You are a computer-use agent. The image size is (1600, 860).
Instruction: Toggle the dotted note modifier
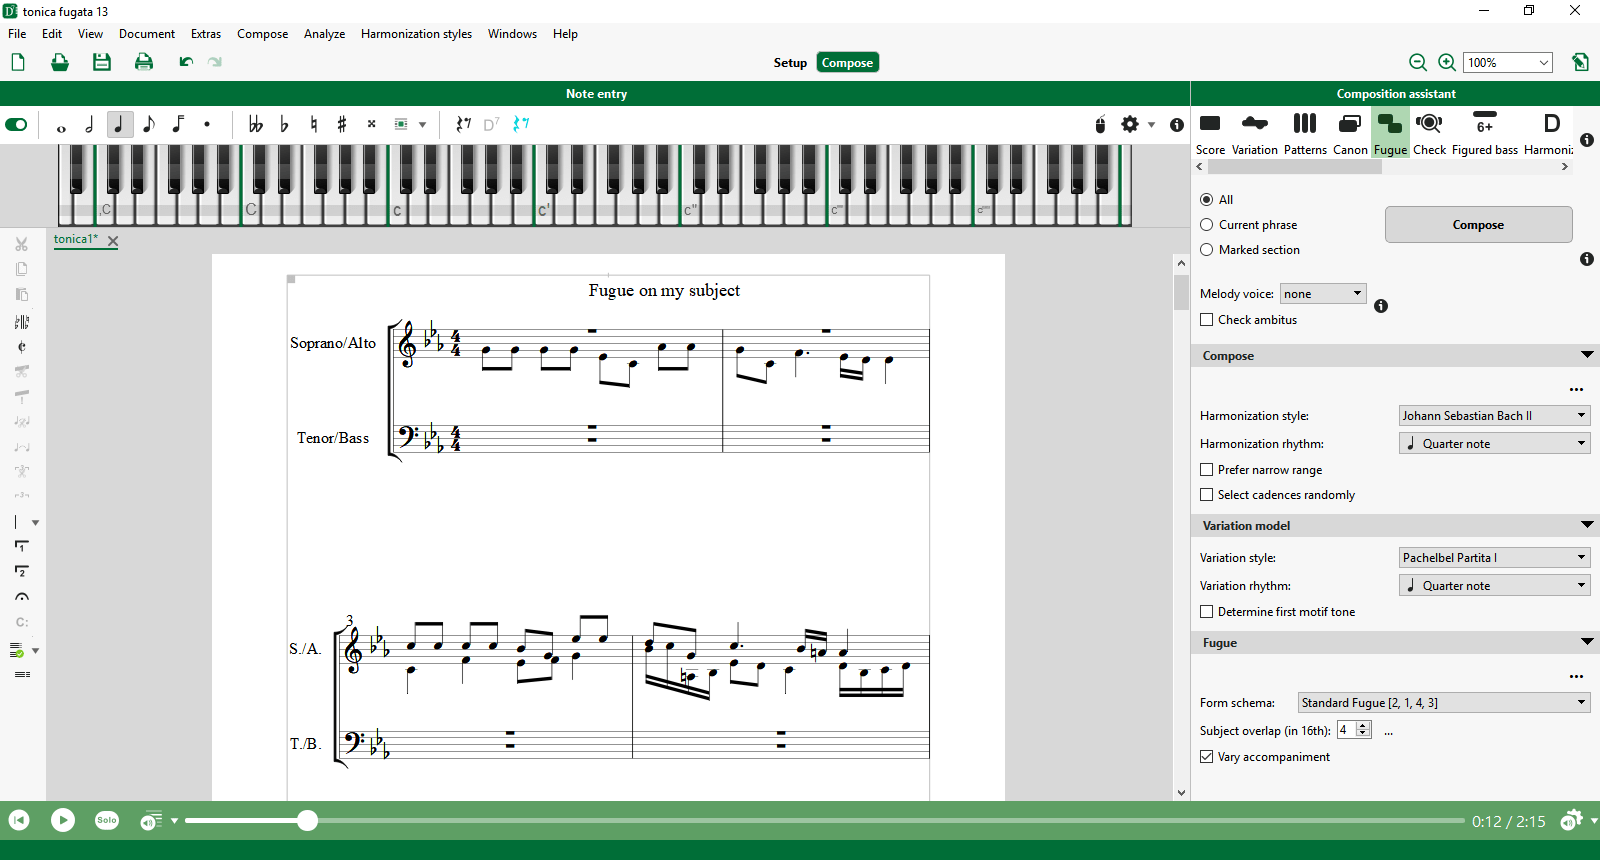point(207,125)
